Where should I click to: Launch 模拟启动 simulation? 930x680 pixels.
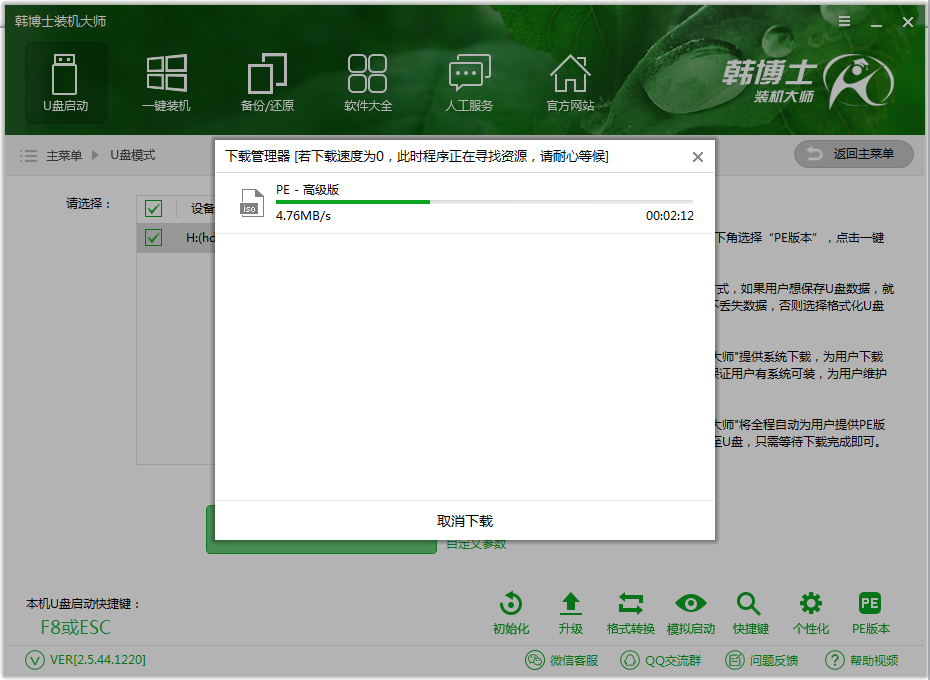pyautogui.click(x=691, y=614)
